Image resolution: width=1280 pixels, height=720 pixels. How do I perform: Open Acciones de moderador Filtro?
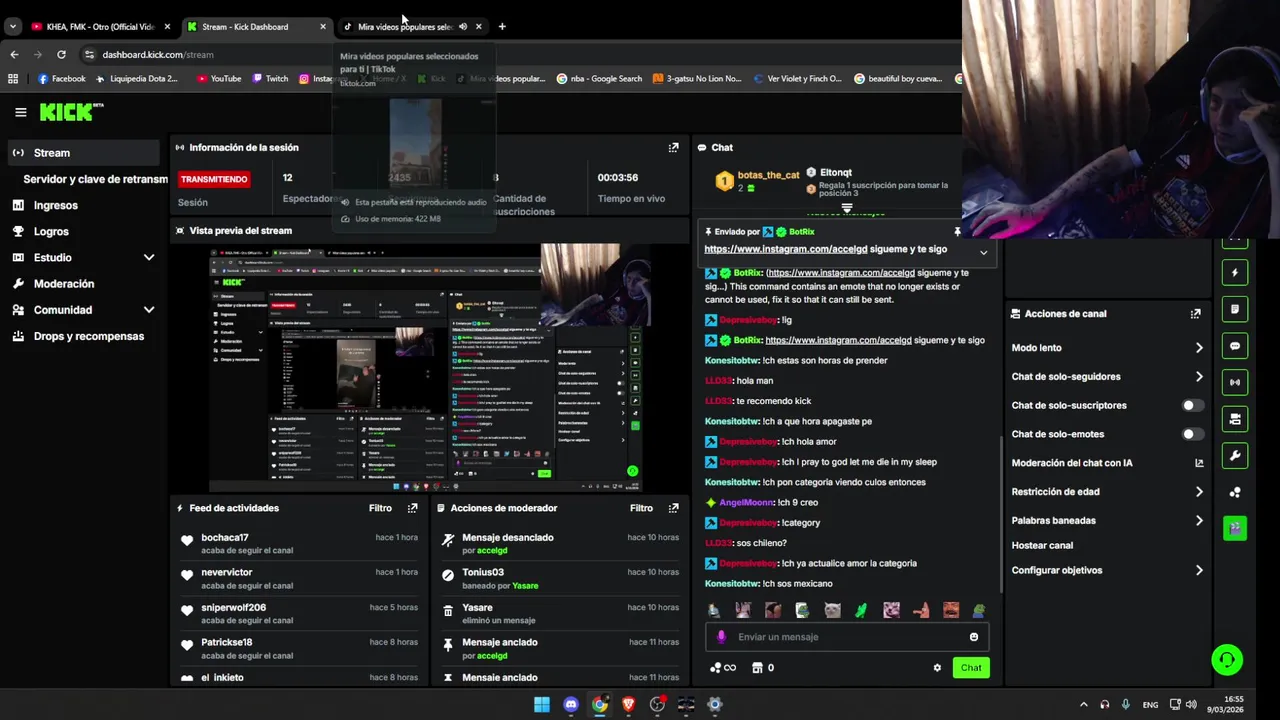point(641,508)
